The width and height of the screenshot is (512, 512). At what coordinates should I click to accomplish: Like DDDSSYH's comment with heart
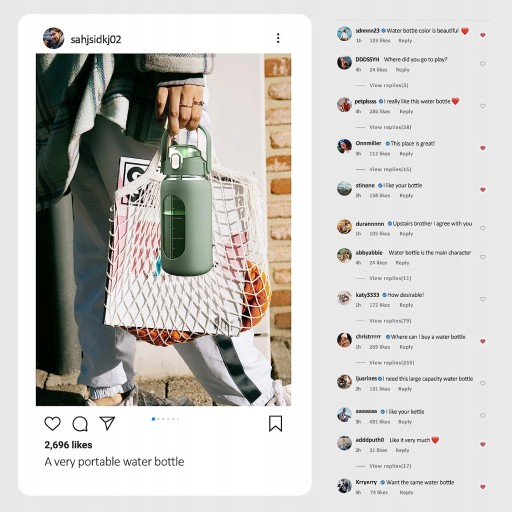point(482,64)
